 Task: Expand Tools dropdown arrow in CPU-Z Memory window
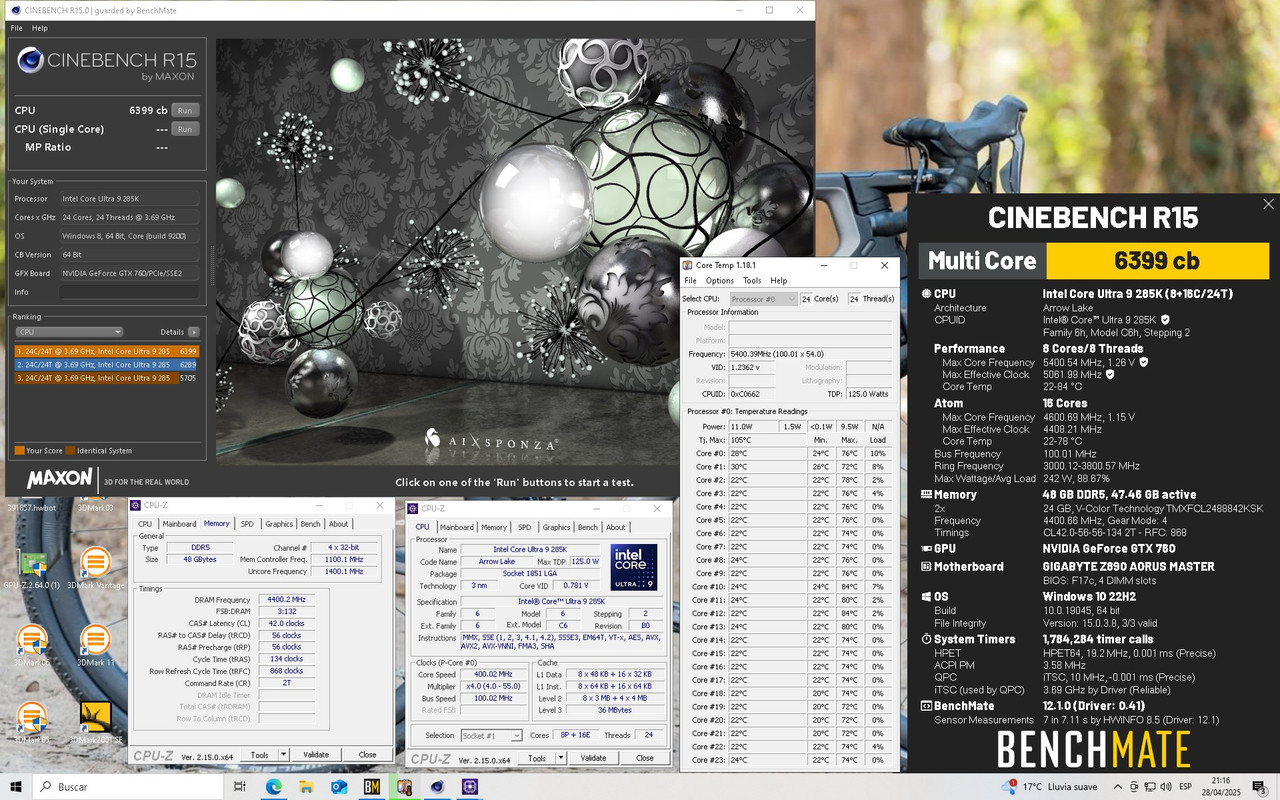[x=283, y=755]
